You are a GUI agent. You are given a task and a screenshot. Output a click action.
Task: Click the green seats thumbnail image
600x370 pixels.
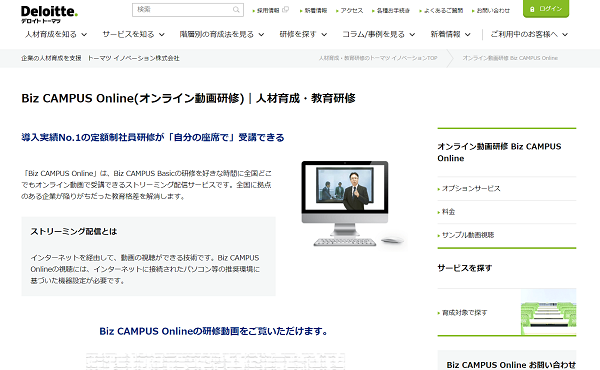(548, 312)
